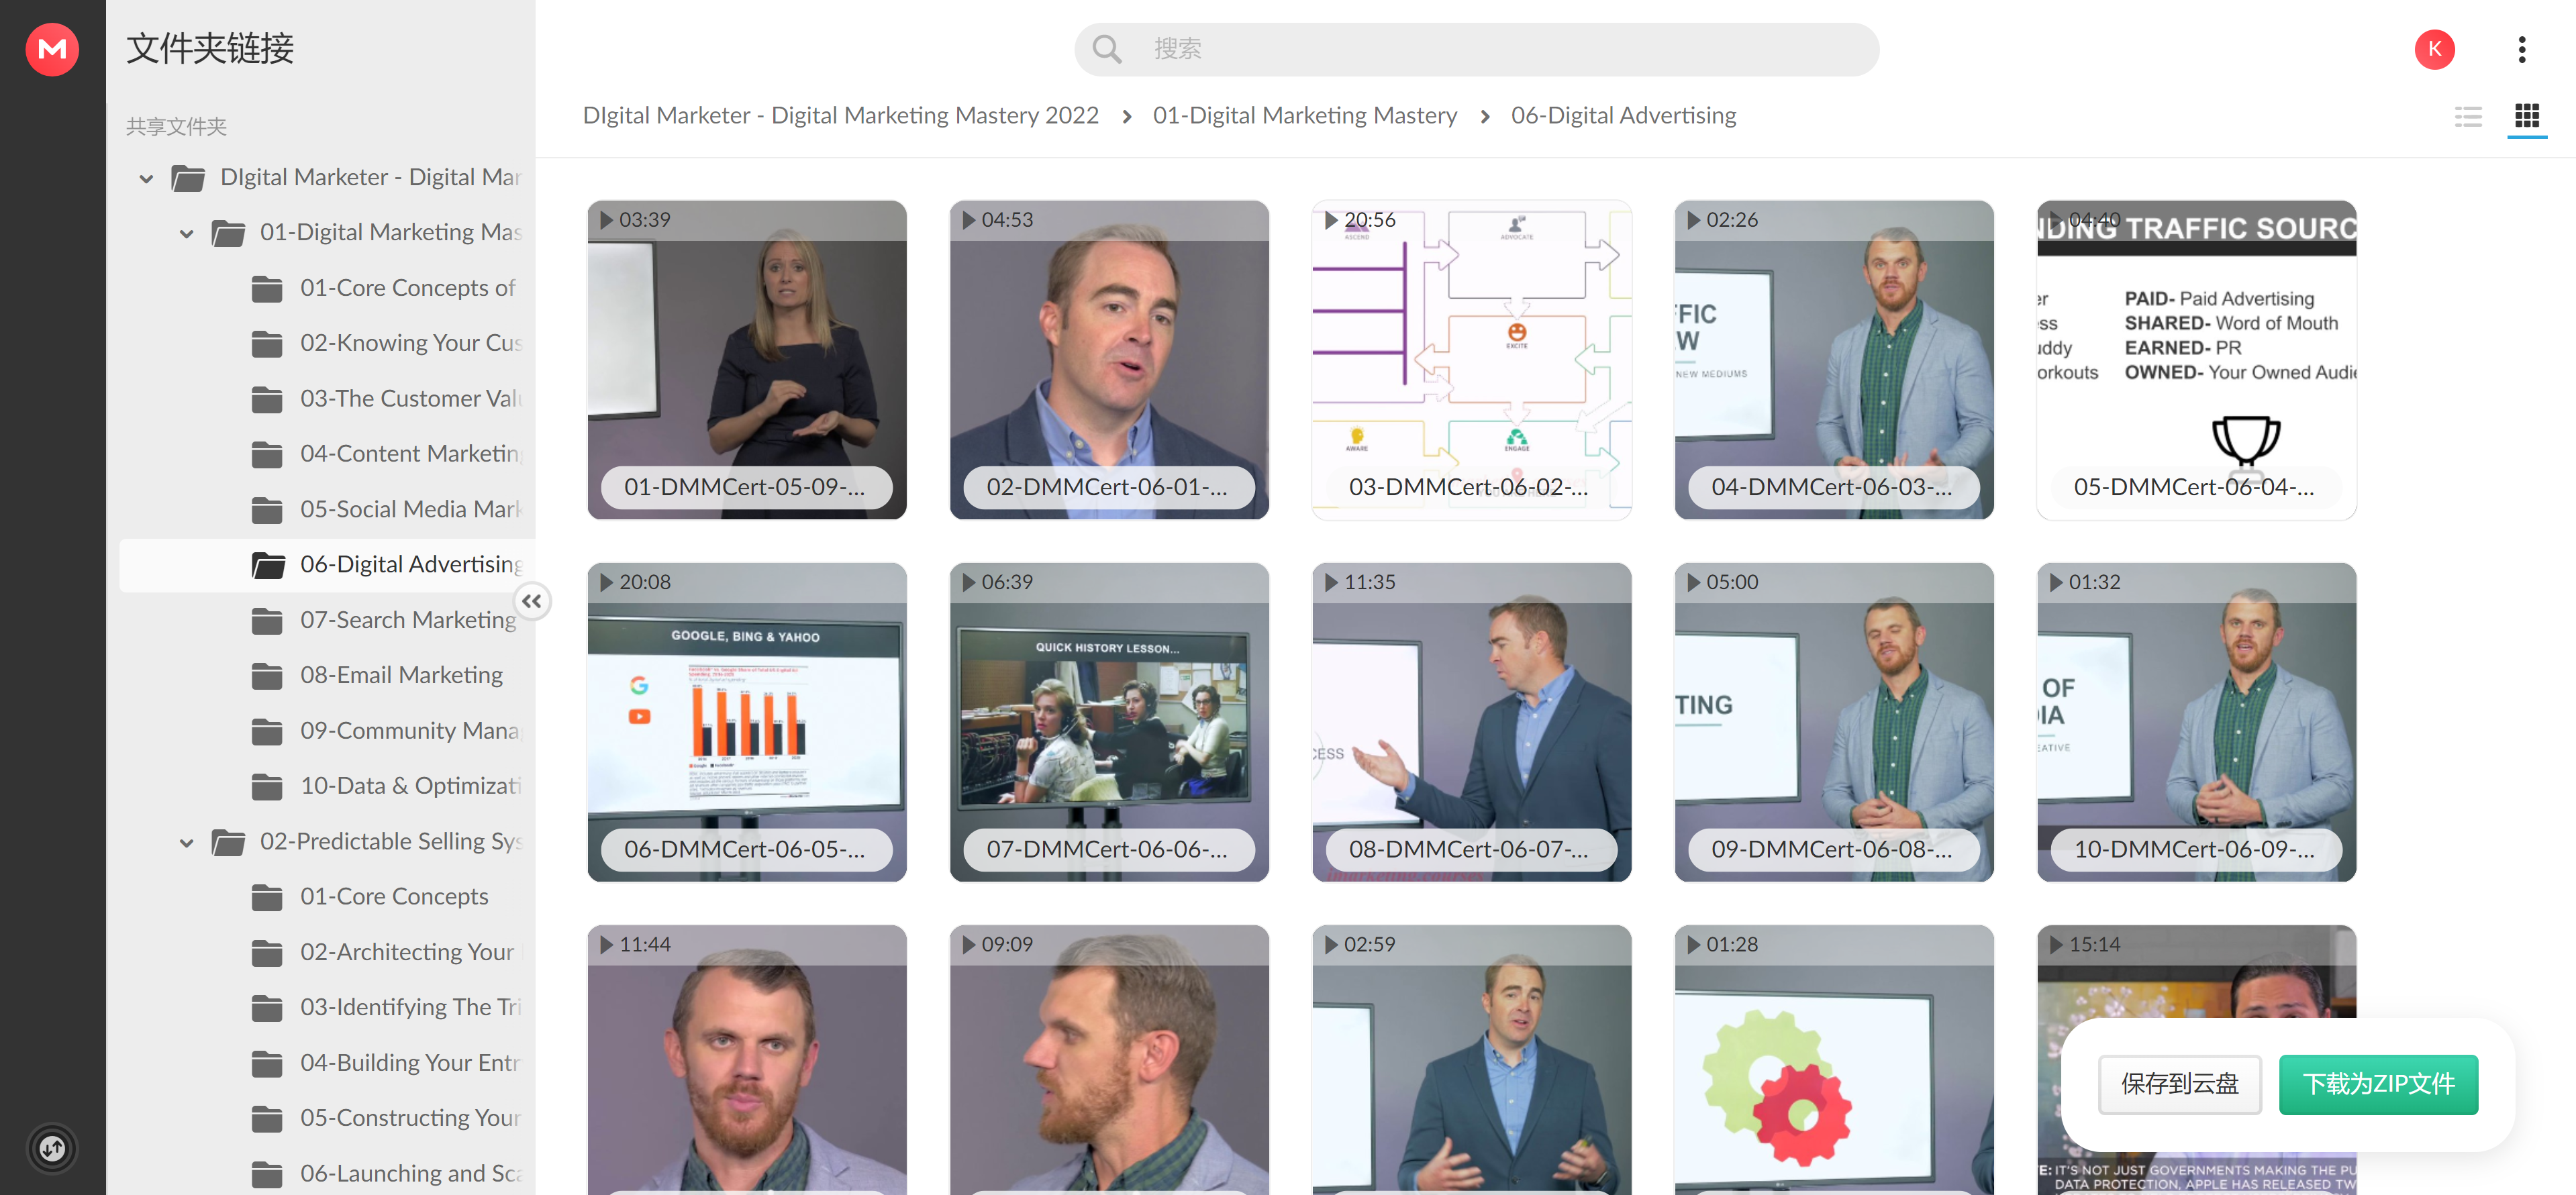Click the 共享文件夹 section heading
The width and height of the screenshot is (2576, 1195).
[176, 127]
